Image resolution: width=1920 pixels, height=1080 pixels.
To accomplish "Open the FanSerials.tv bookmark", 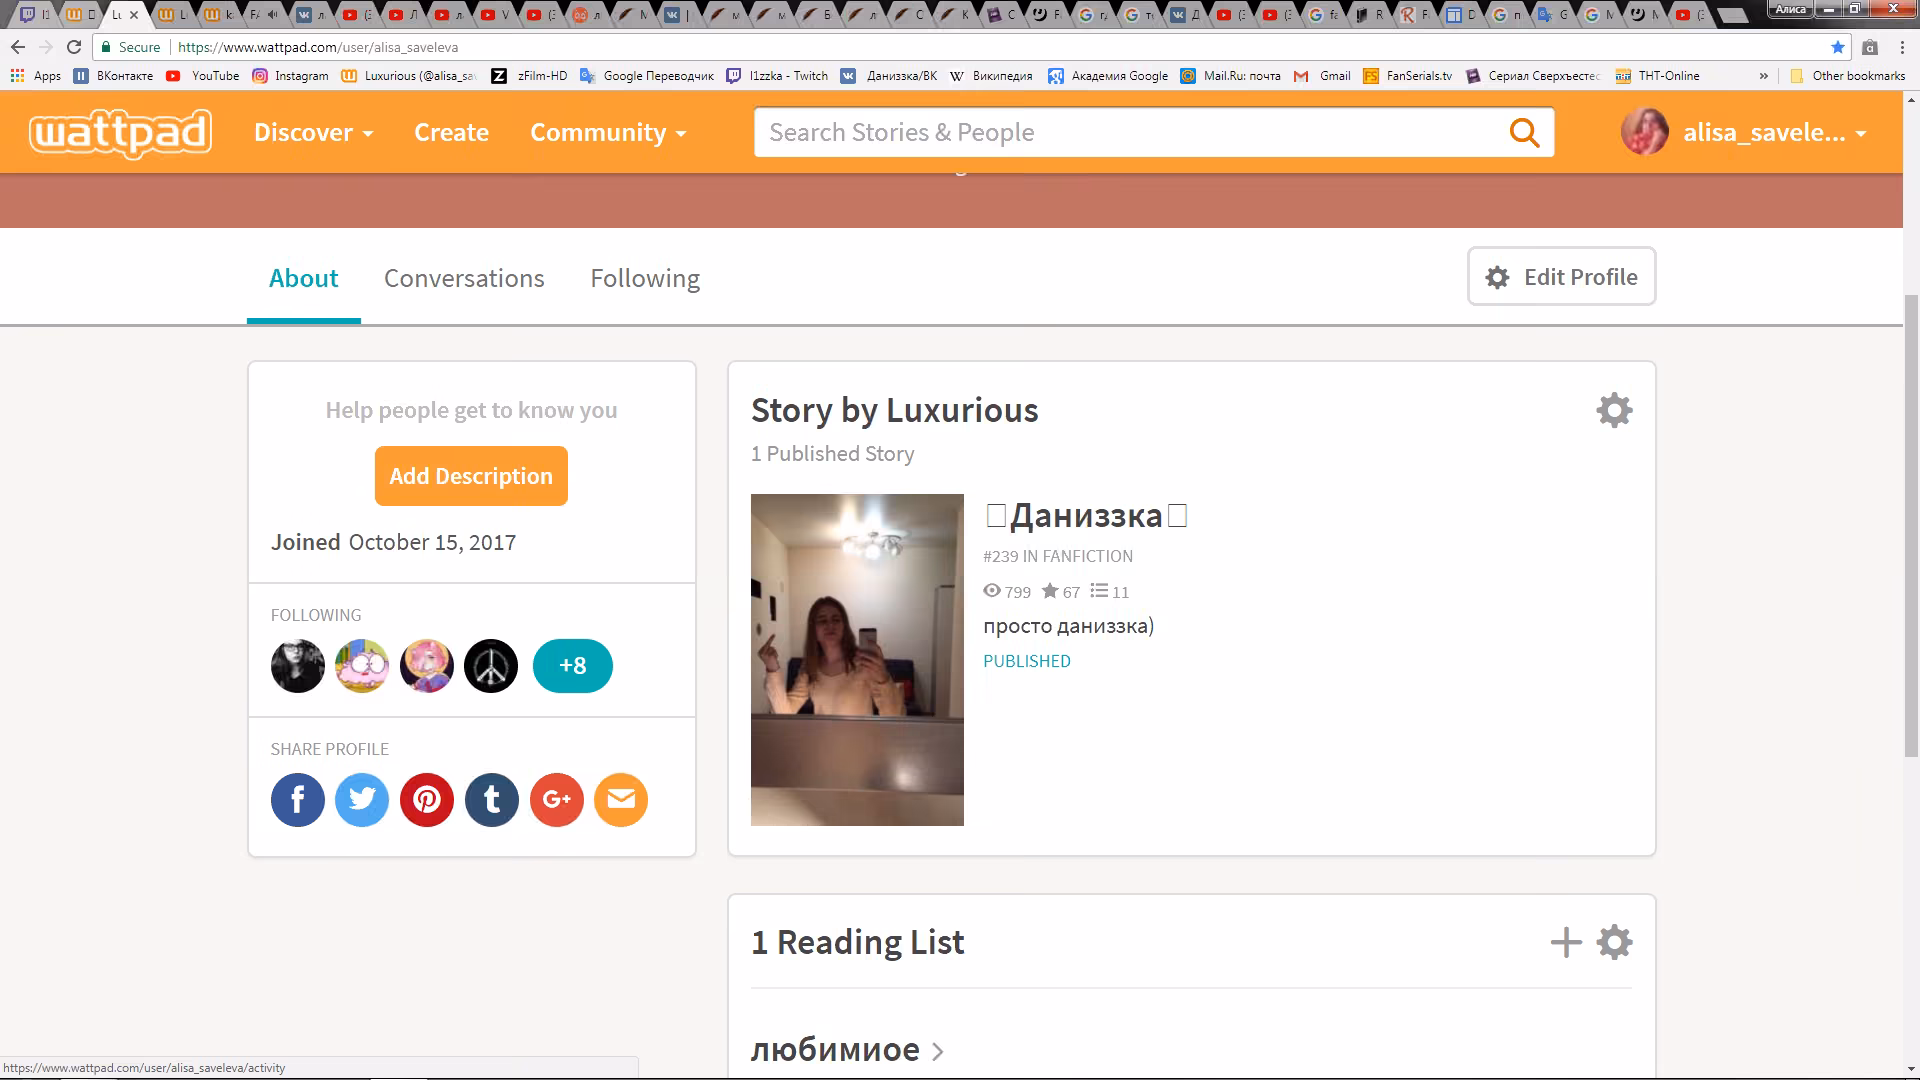I will click(x=1408, y=76).
